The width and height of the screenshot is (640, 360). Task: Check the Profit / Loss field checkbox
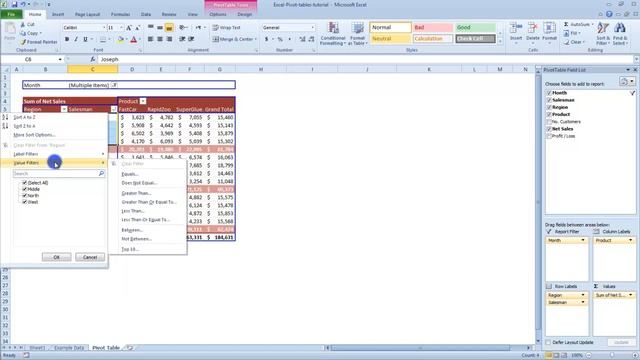click(549, 136)
